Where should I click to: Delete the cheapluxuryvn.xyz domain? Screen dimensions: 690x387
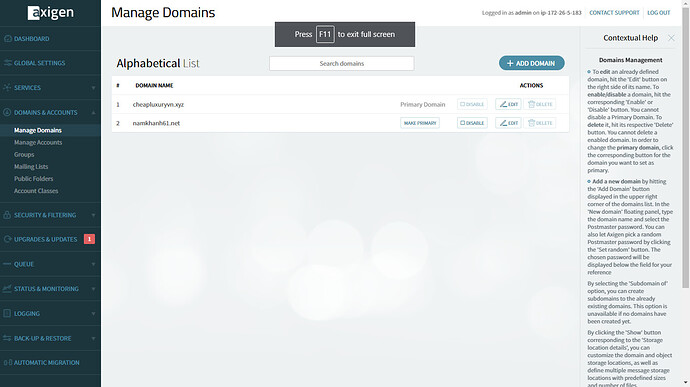tap(540, 104)
